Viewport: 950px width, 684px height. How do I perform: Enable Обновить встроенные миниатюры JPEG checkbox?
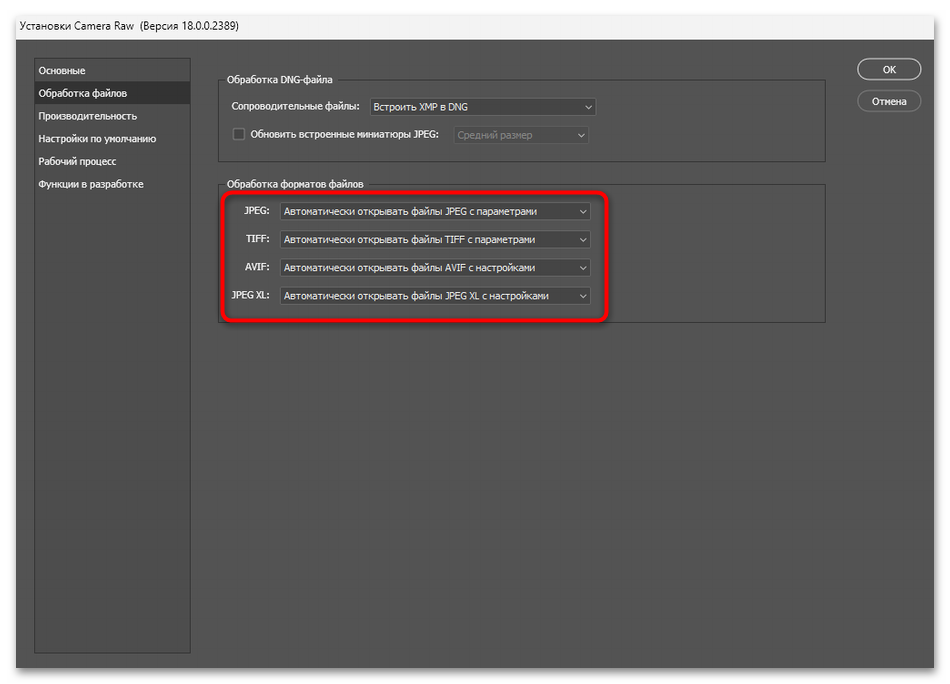pyautogui.click(x=239, y=134)
